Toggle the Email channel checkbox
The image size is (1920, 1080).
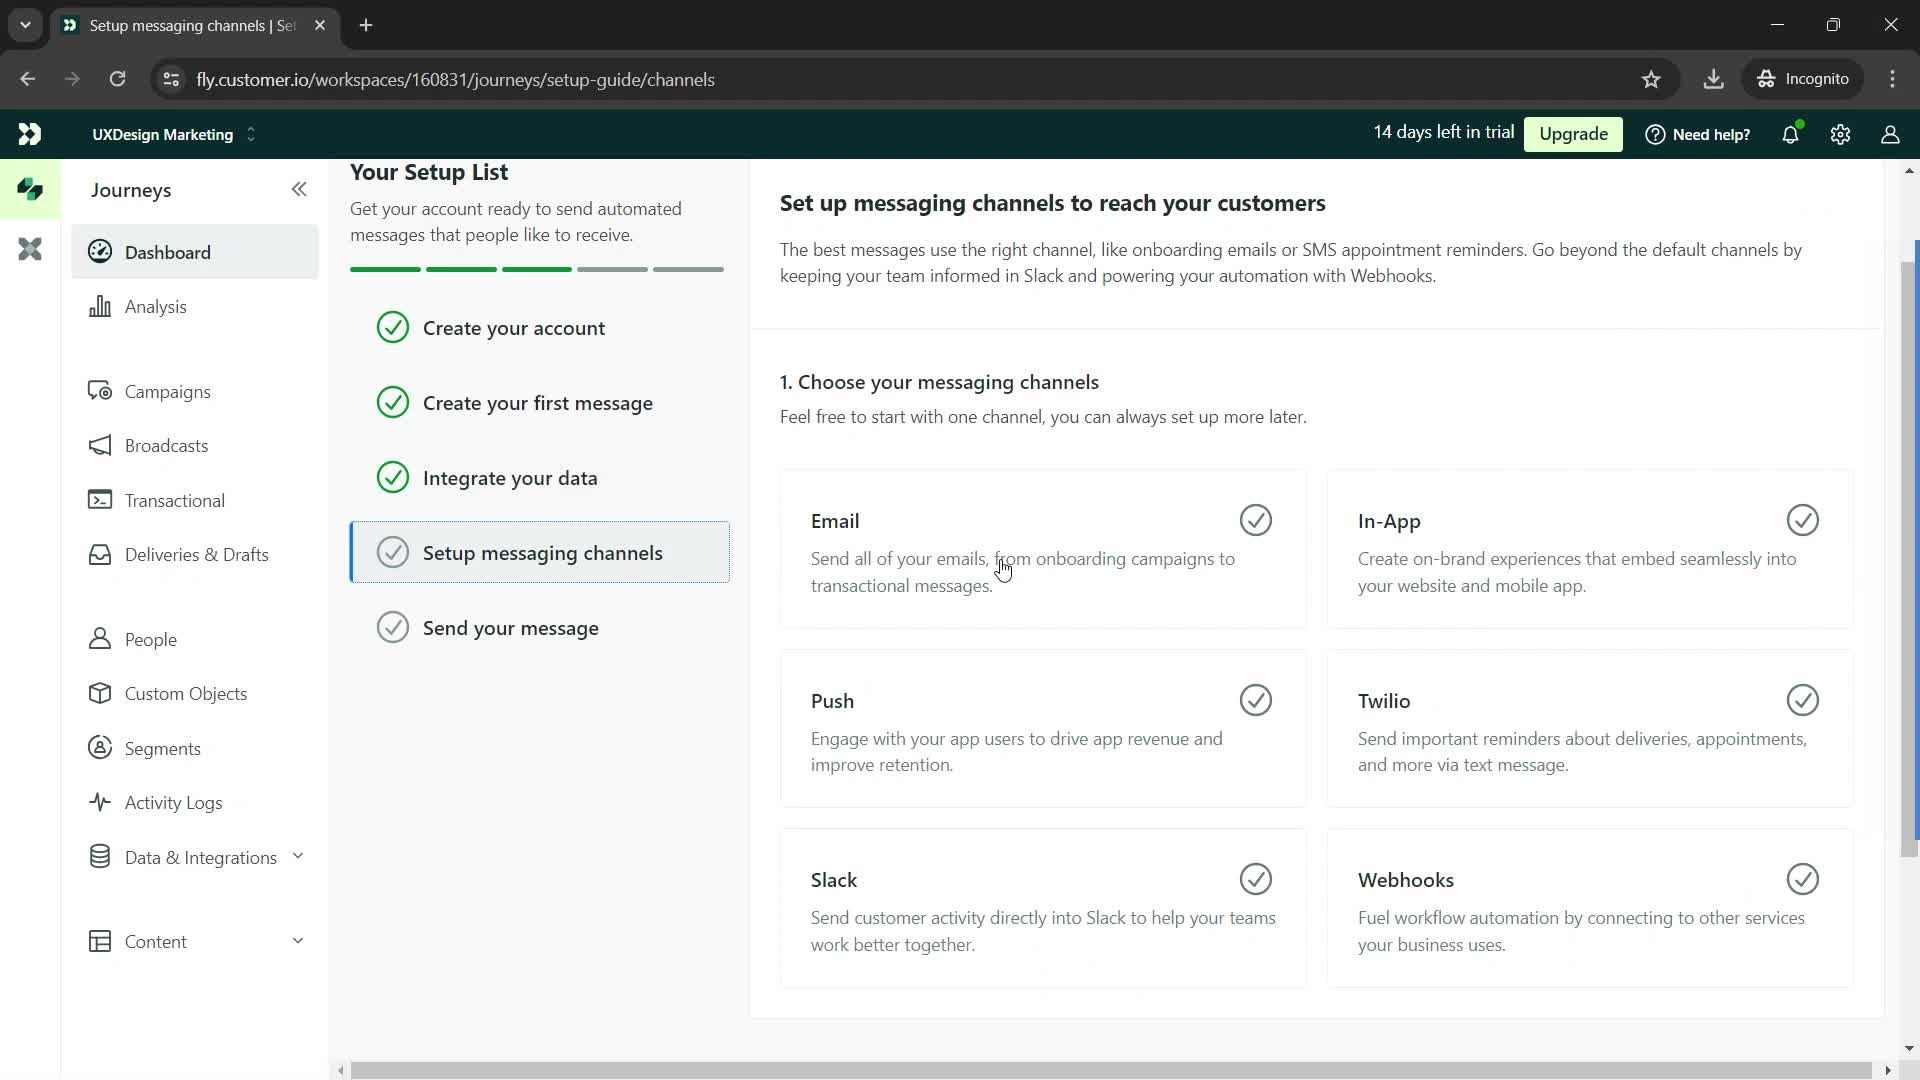pyautogui.click(x=1255, y=520)
